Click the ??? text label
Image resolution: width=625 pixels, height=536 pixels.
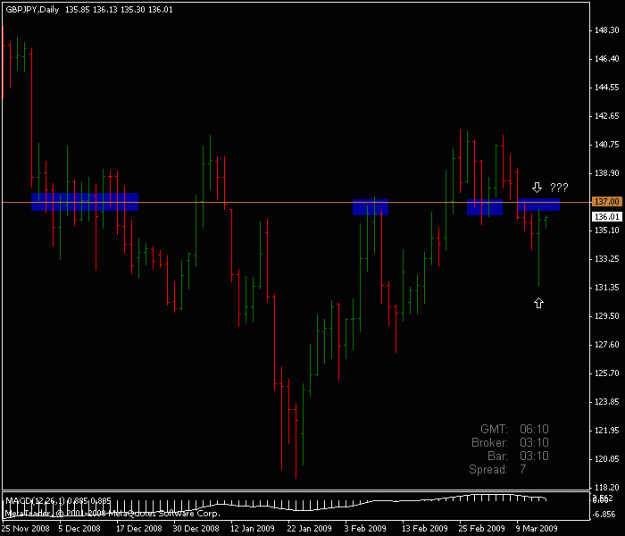pyautogui.click(x=559, y=187)
